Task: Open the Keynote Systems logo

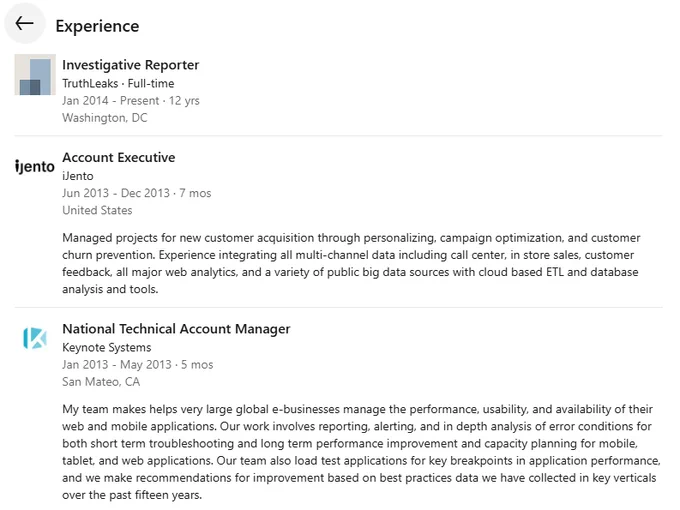Action: (35, 338)
